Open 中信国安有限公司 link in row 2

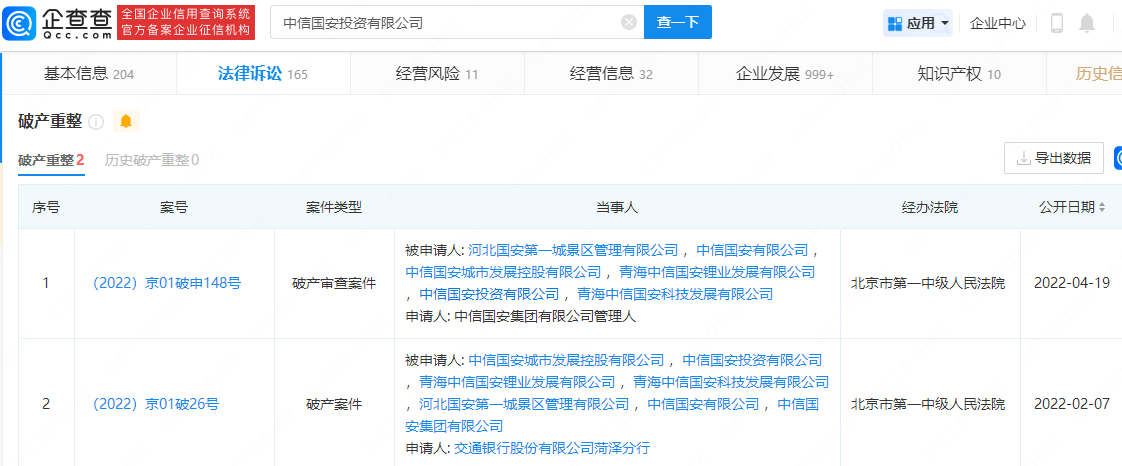(703, 404)
